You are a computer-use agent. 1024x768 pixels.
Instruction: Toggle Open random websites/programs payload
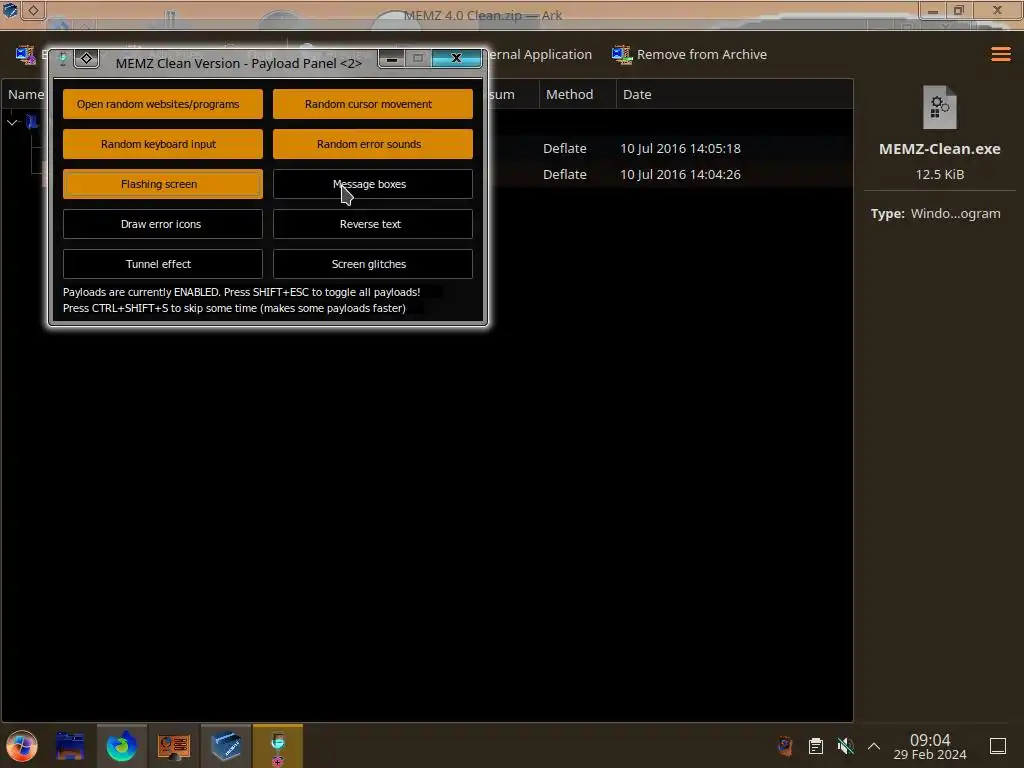pos(163,104)
